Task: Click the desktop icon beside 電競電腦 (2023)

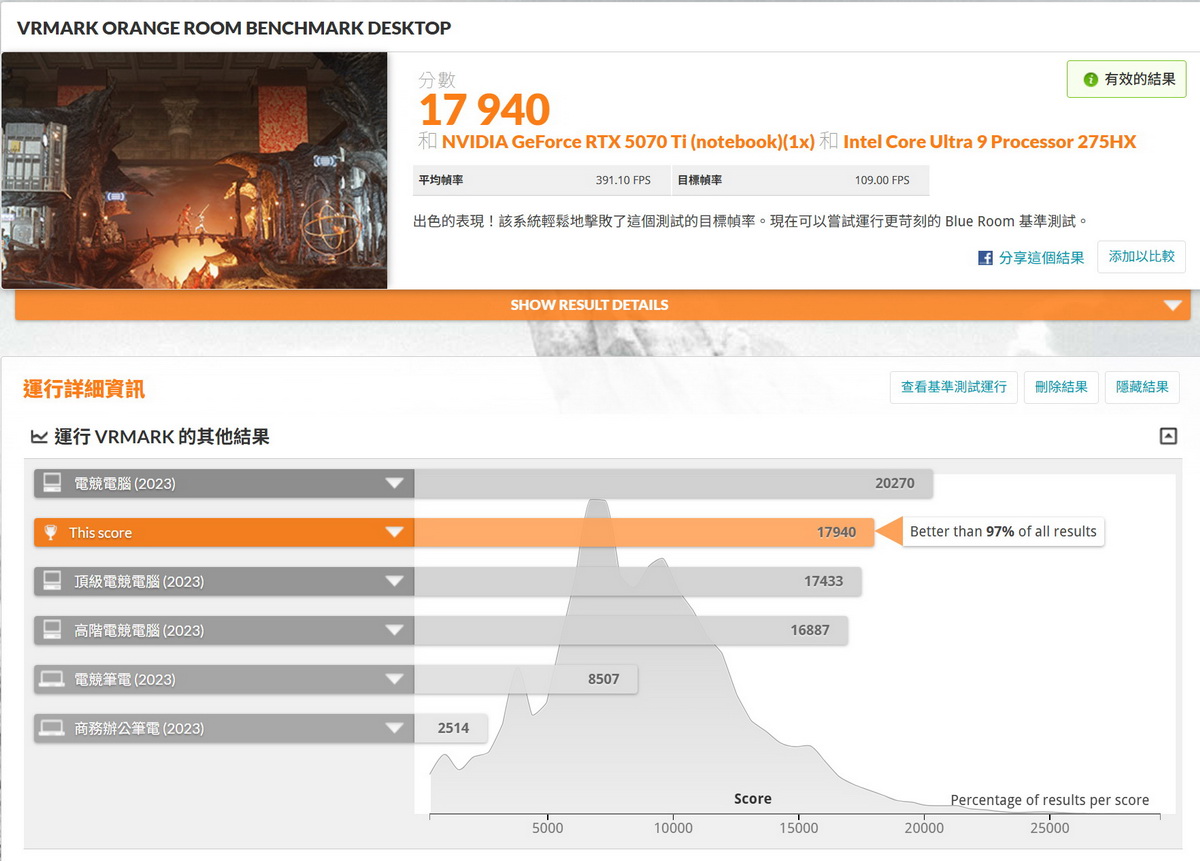Action: point(51,484)
